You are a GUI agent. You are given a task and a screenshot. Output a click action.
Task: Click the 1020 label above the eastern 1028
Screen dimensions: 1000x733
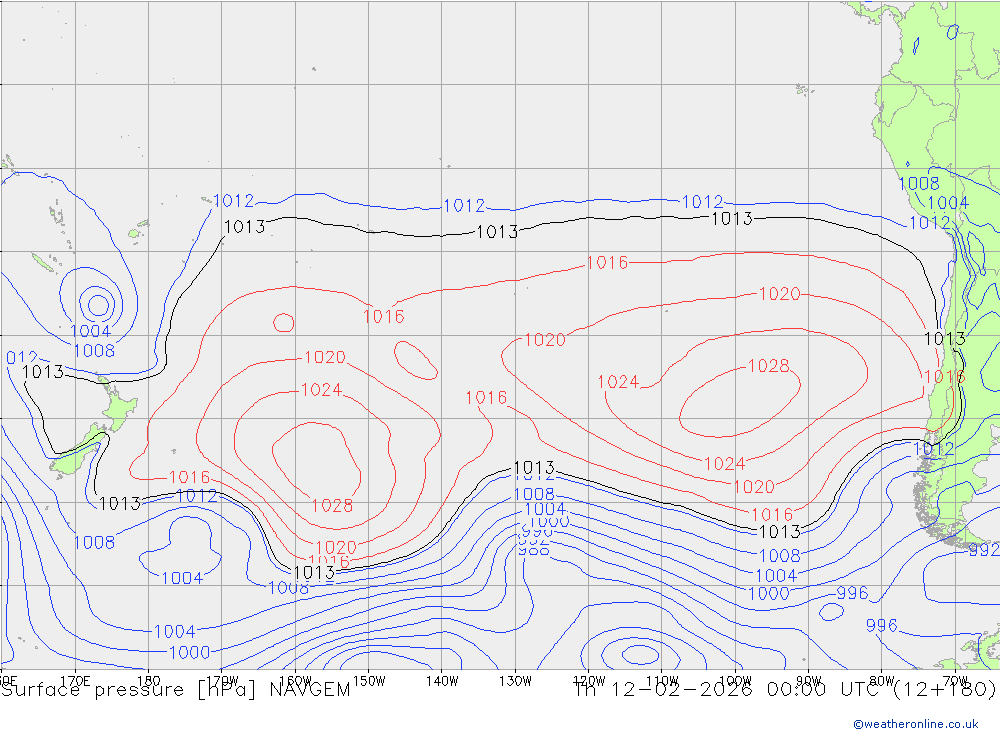pyautogui.click(x=779, y=293)
